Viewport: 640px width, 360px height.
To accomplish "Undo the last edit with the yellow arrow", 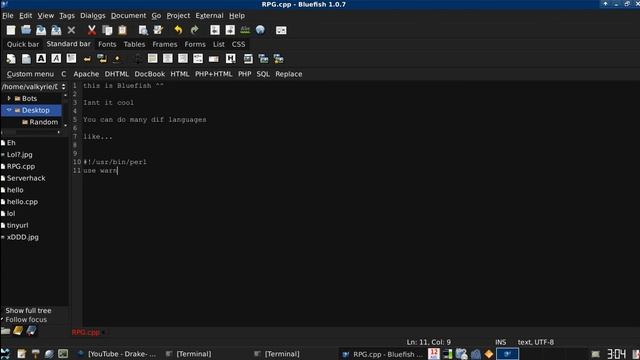I will click(x=178, y=30).
